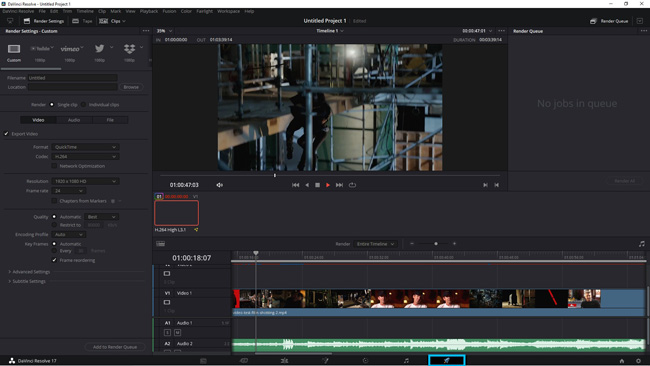The image size is (650, 366).
Task: Open the Render Queue panel button
Action: (609, 21)
